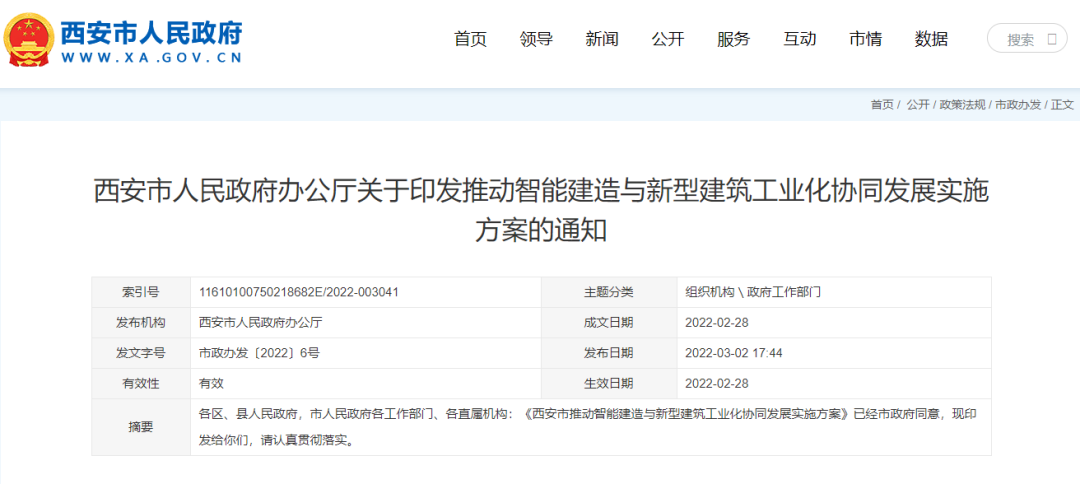Click the 索引号 label cell
1080x484 pixels.
click(141, 292)
